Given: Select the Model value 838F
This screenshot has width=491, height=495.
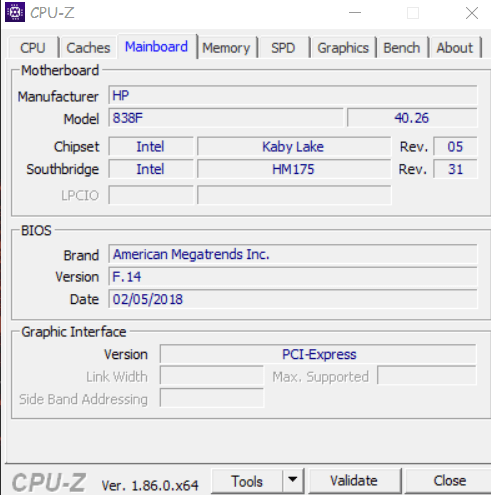Looking at the screenshot, I should tap(226, 118).
